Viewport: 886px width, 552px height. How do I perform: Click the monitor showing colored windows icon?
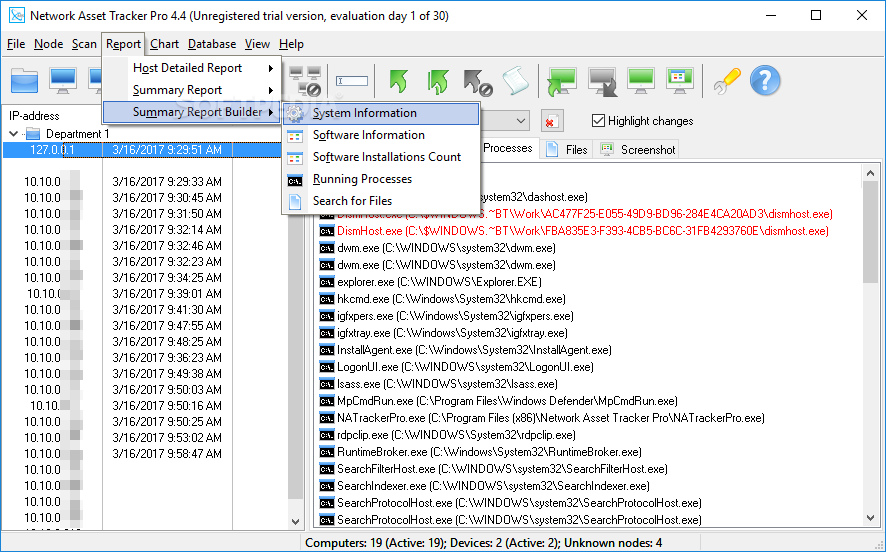(x=680, y=81)
